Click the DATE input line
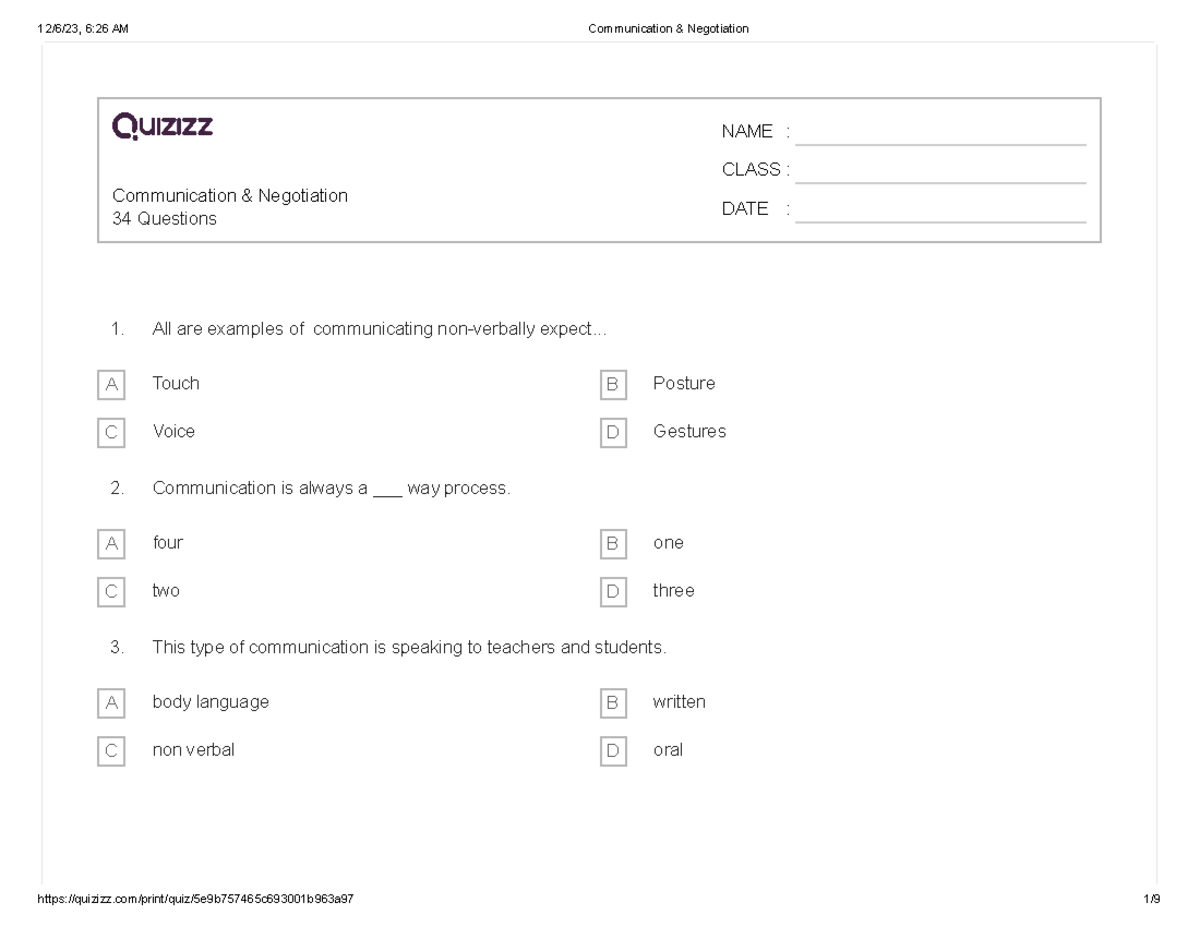1200x927 pixels. pyautogui.click(x=940, y=211)
